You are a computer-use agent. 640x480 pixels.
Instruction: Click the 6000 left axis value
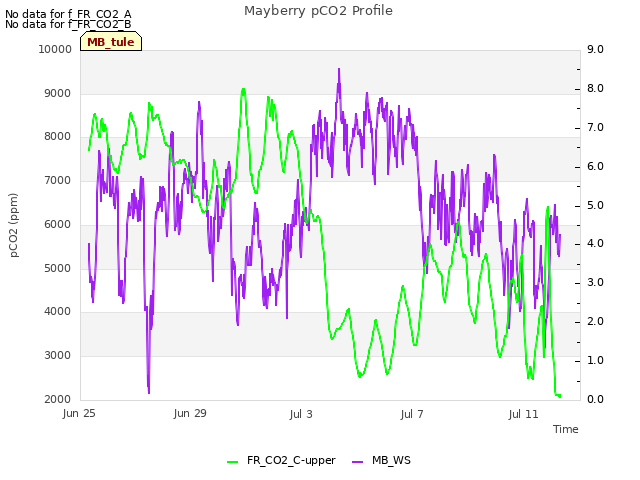[58, 224]
